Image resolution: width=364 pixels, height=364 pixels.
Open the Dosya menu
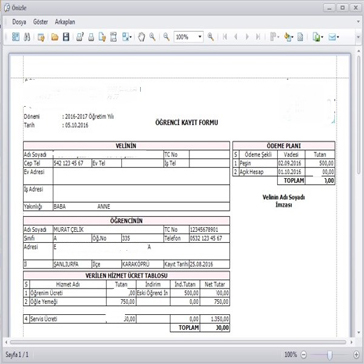(x=19, y=22)
